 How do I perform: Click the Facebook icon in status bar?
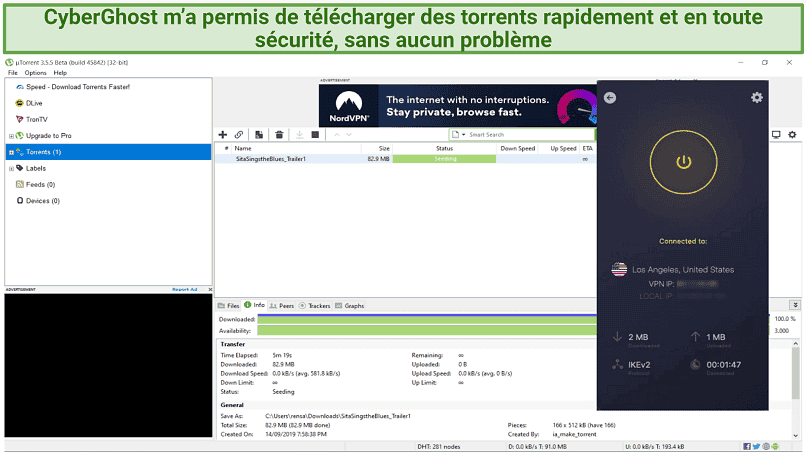(x=747, y=446)
